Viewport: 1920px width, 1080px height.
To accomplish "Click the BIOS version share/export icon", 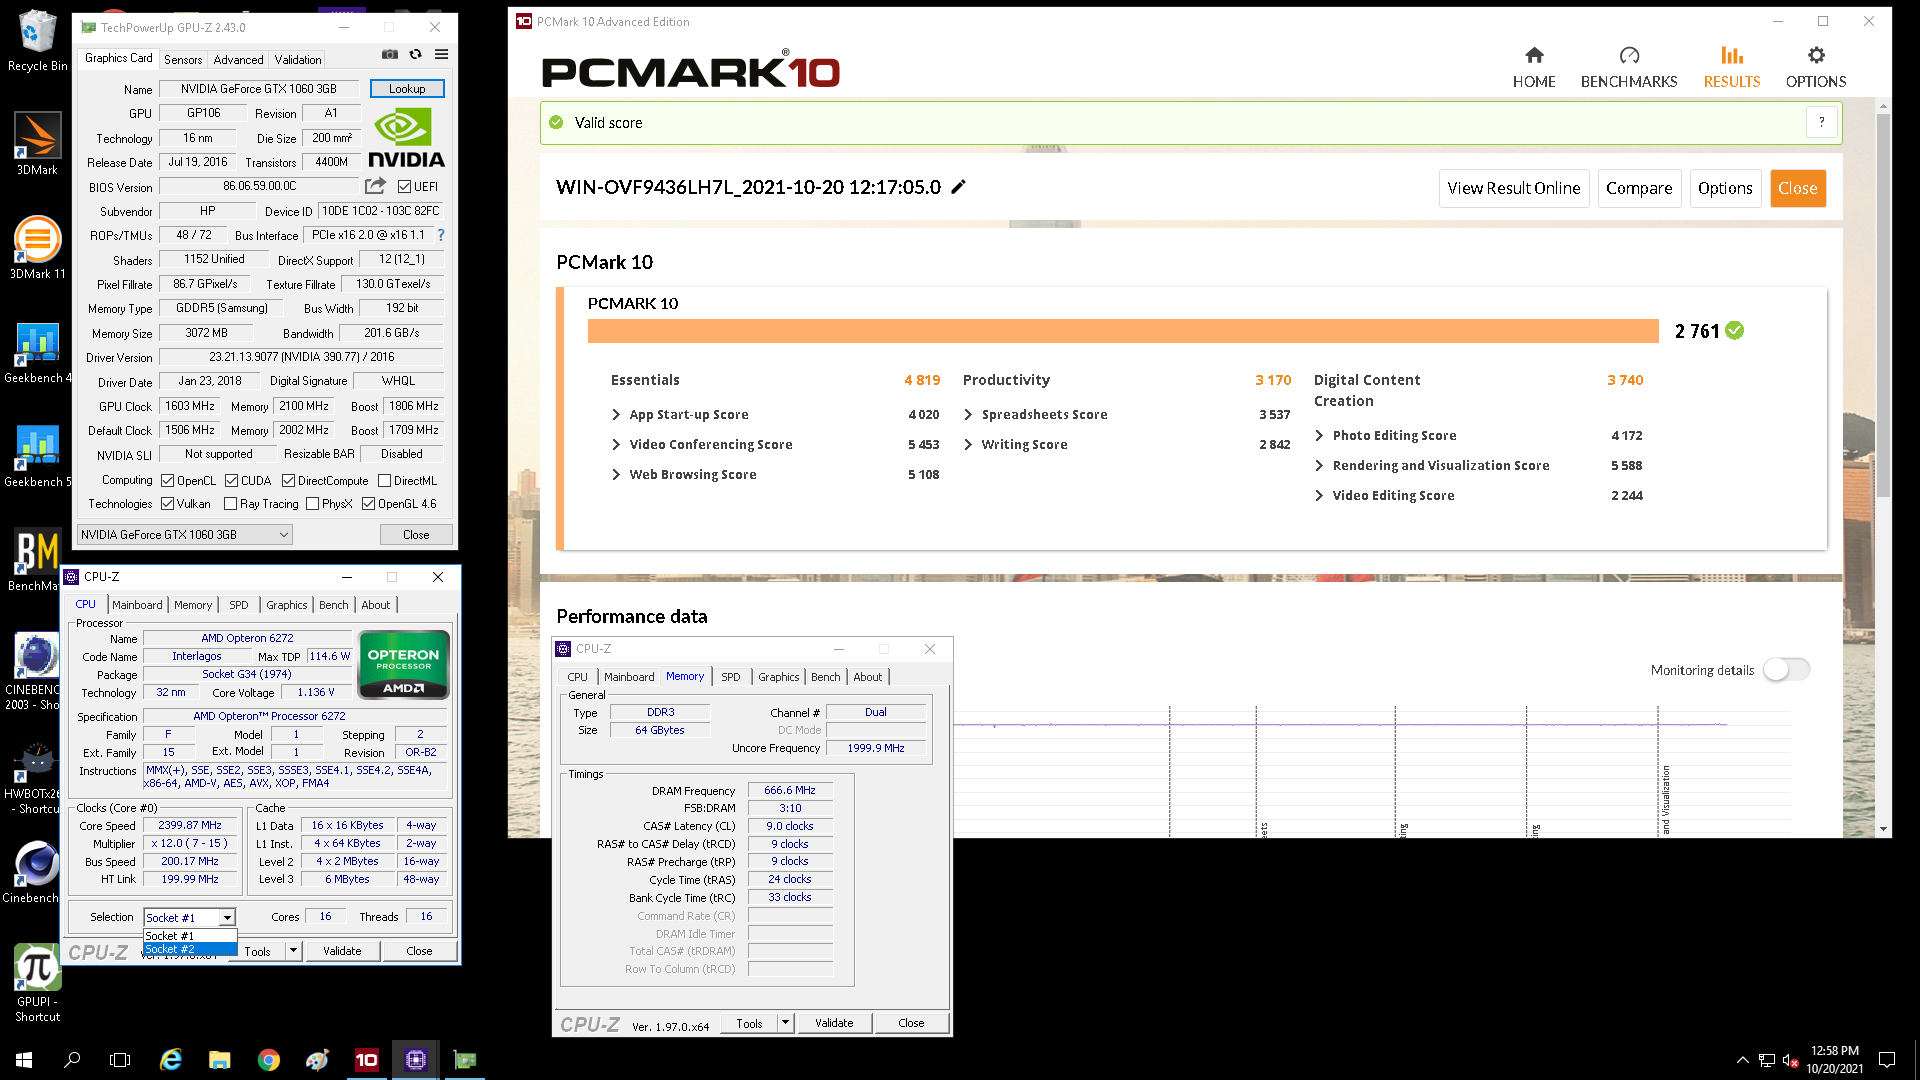I will tap(375, 186).
